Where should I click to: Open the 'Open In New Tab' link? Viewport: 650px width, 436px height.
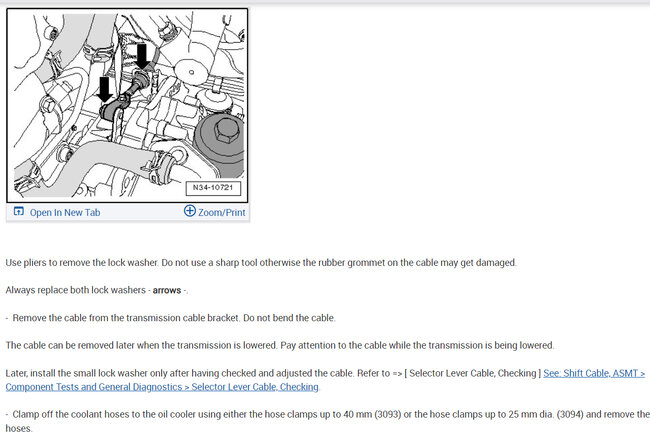(65, 213)
